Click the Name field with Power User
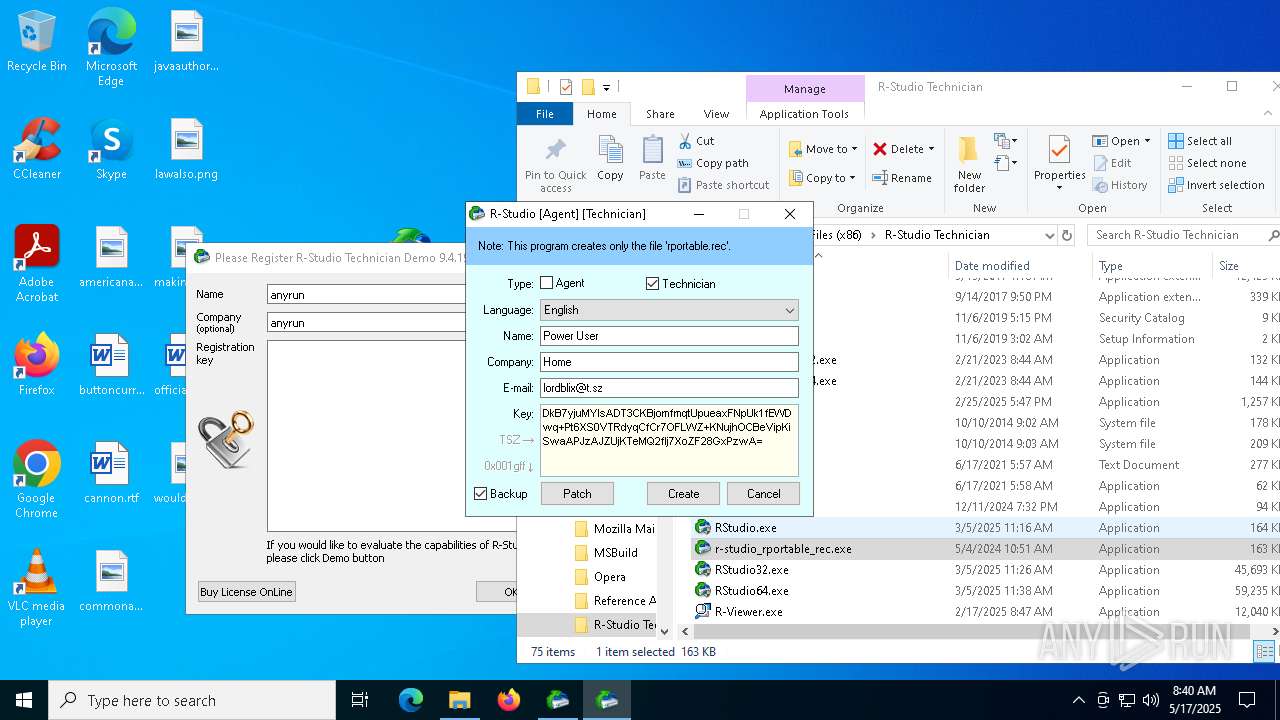1280x720 pixels. (x=669, y=336)
